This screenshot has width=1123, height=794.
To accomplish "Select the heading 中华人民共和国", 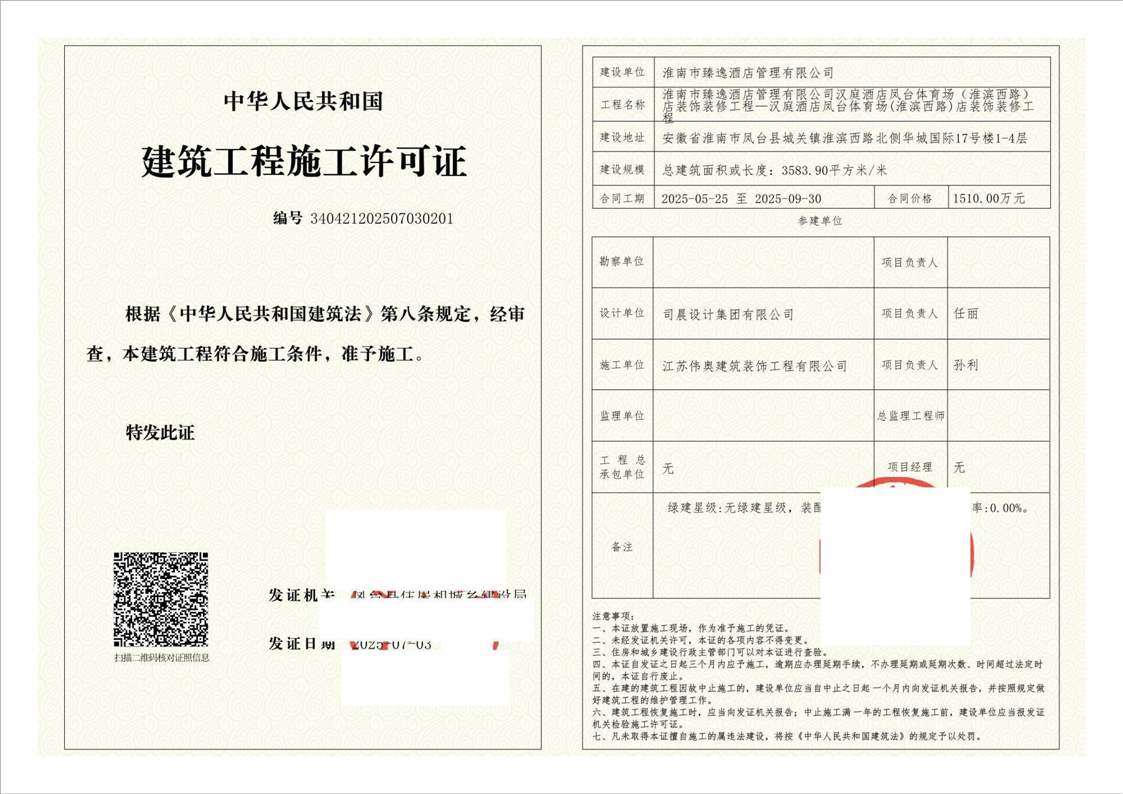I will [304, 102].
